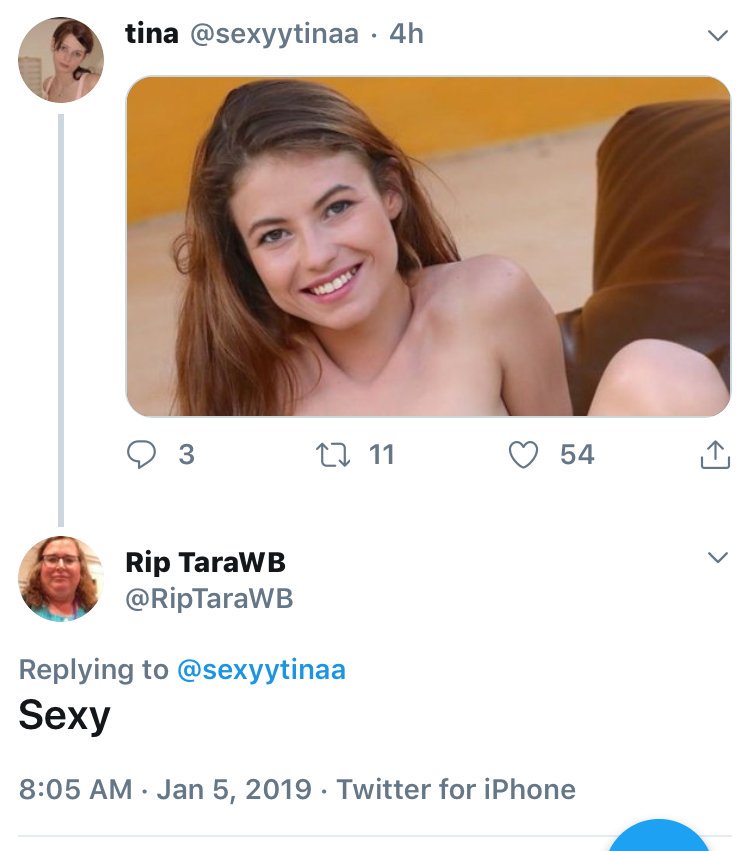Click the 54 likes count
Viewport: 744px width, 851px height.
click(577, 454)
